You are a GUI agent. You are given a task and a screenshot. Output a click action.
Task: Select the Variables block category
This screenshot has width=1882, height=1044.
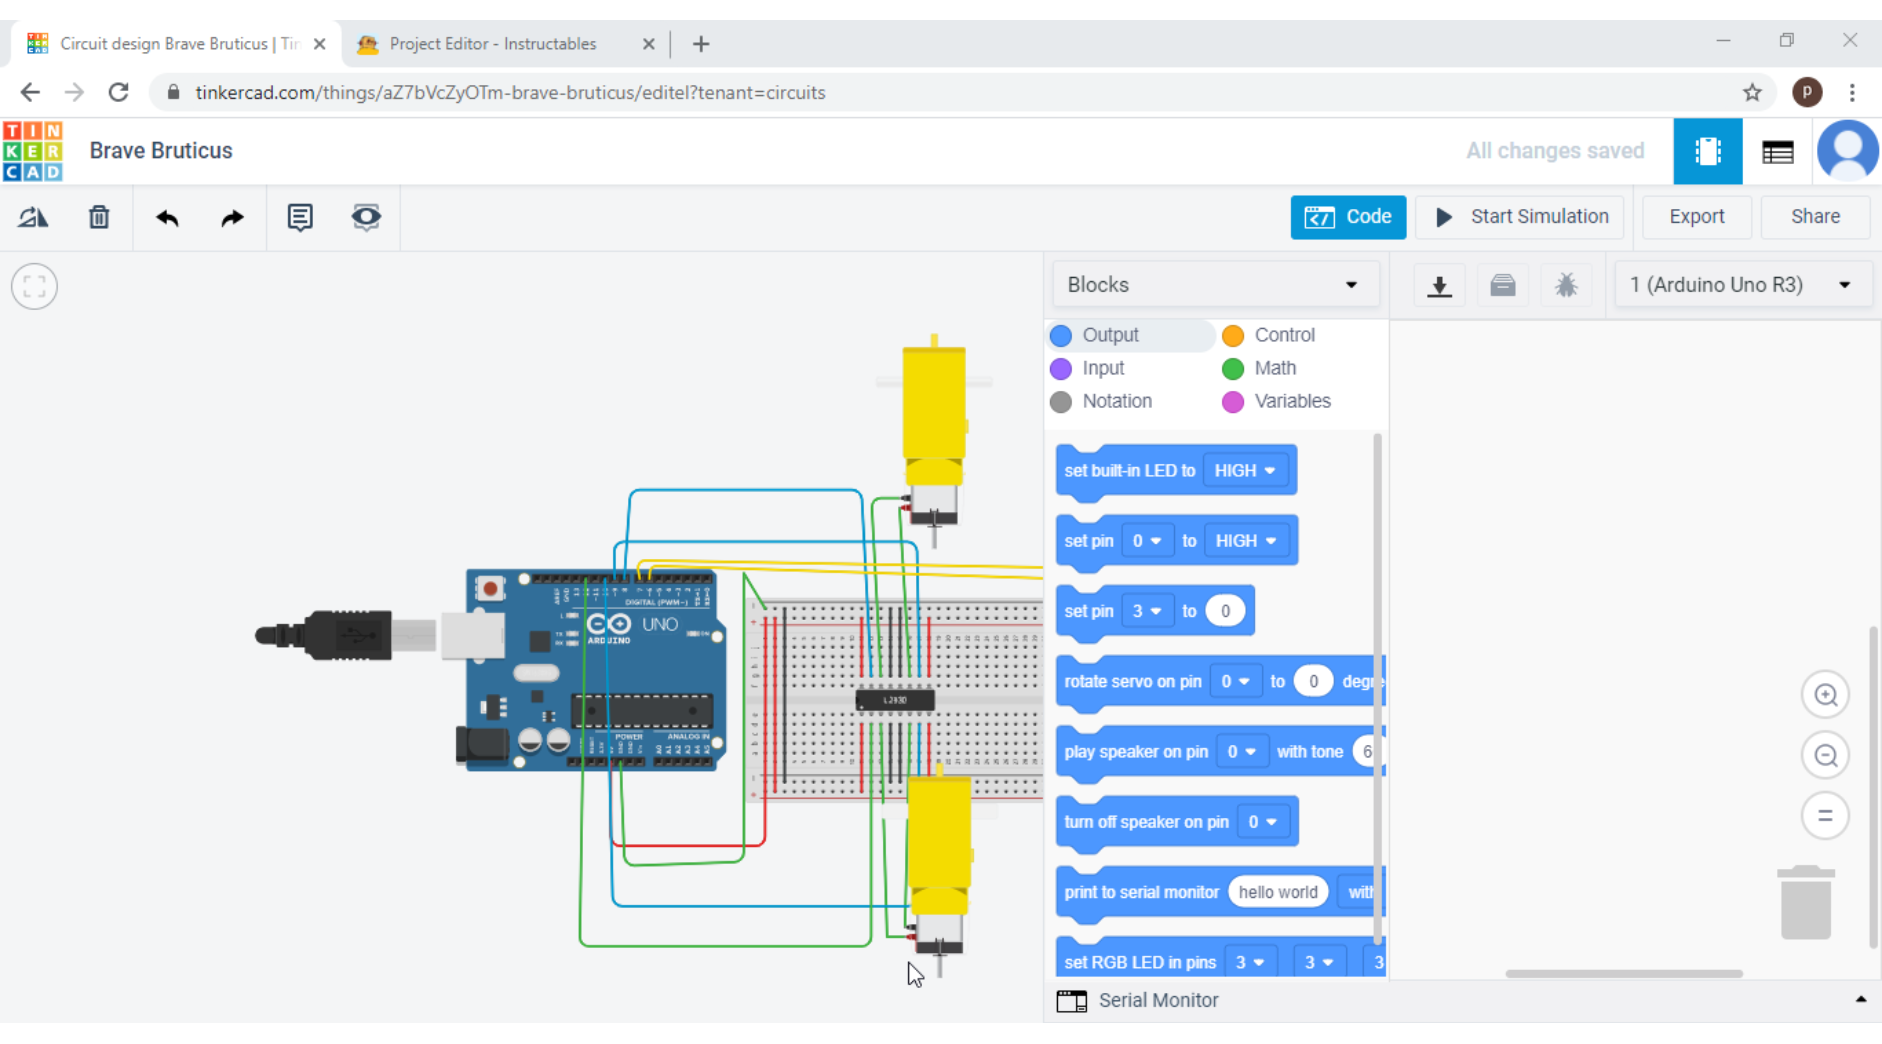[1277, 401]
